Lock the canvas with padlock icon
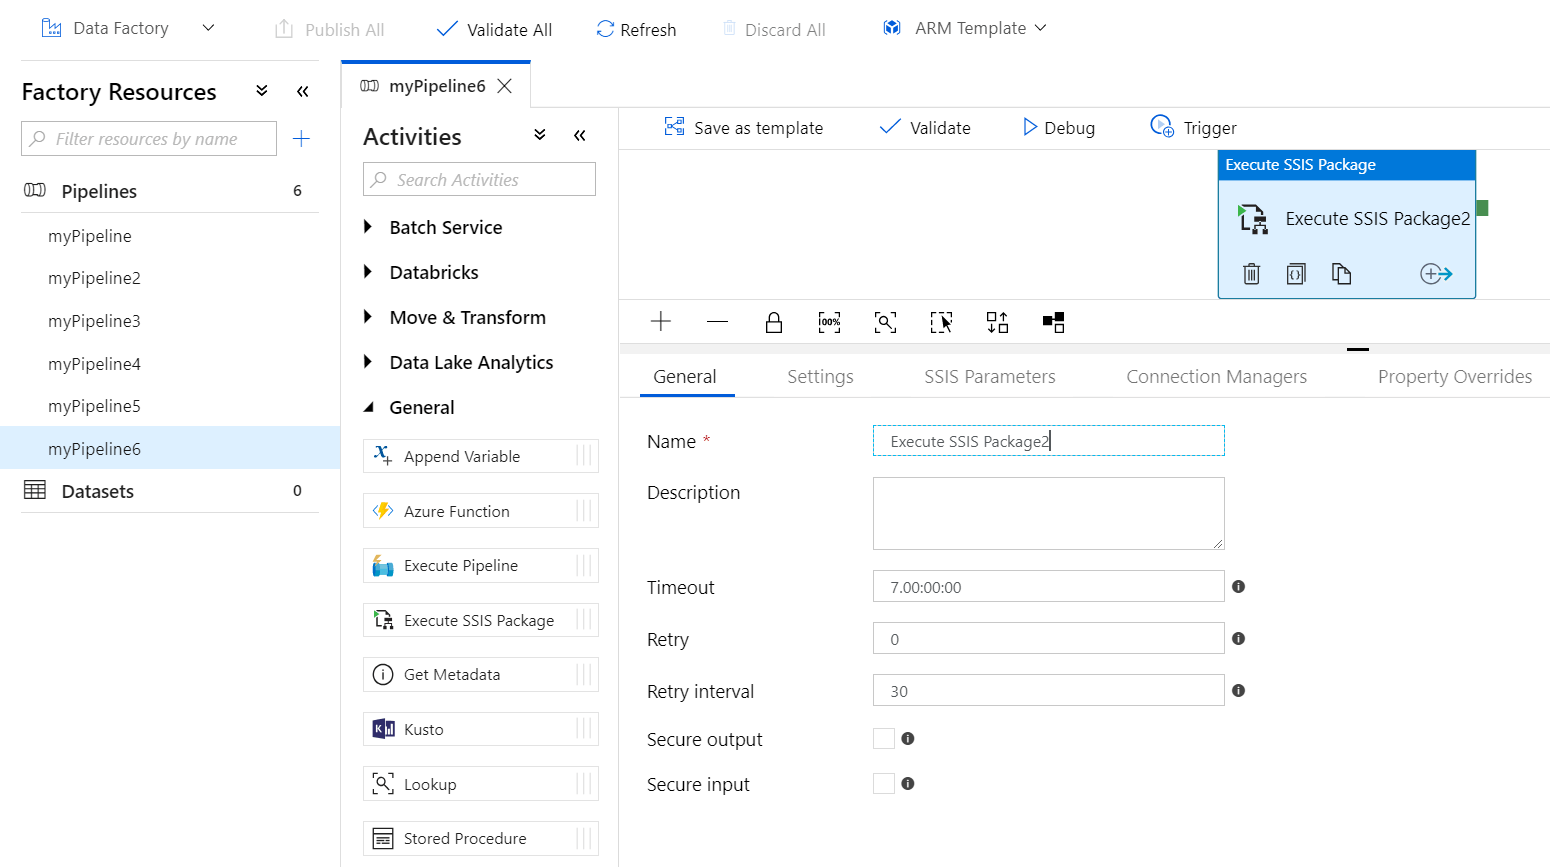Image resolution: width=1550 pixels, height=867 pixels. (x=773, y=322)
